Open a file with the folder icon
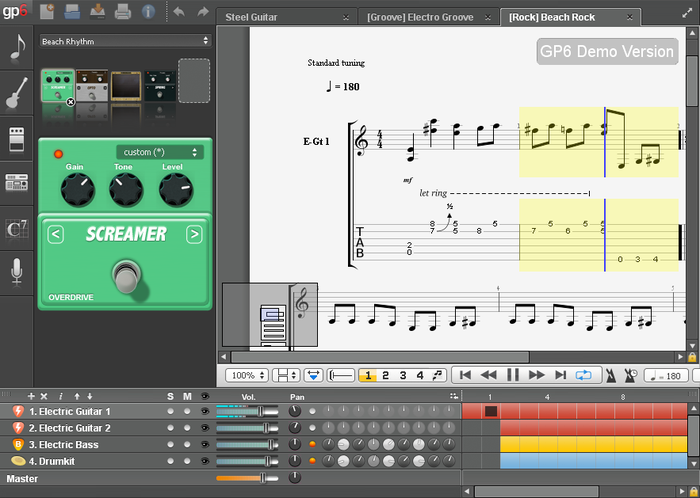Image resolution: width=700 pixels, height=498 pixels. pyautogui.click(x=72, y=12)
